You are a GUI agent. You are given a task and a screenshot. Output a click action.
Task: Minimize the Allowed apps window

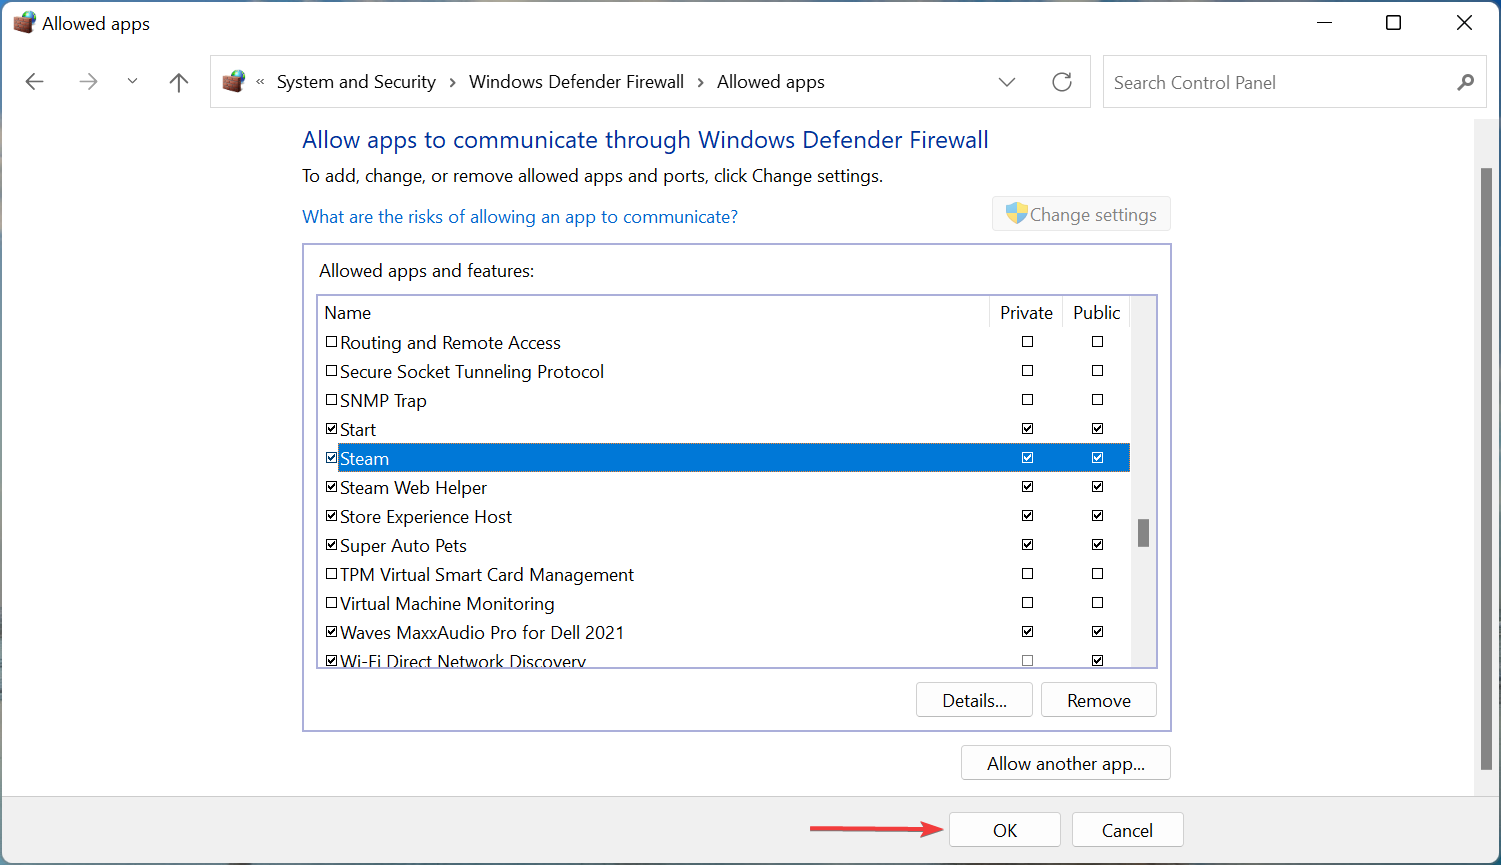click(1324, 23)
